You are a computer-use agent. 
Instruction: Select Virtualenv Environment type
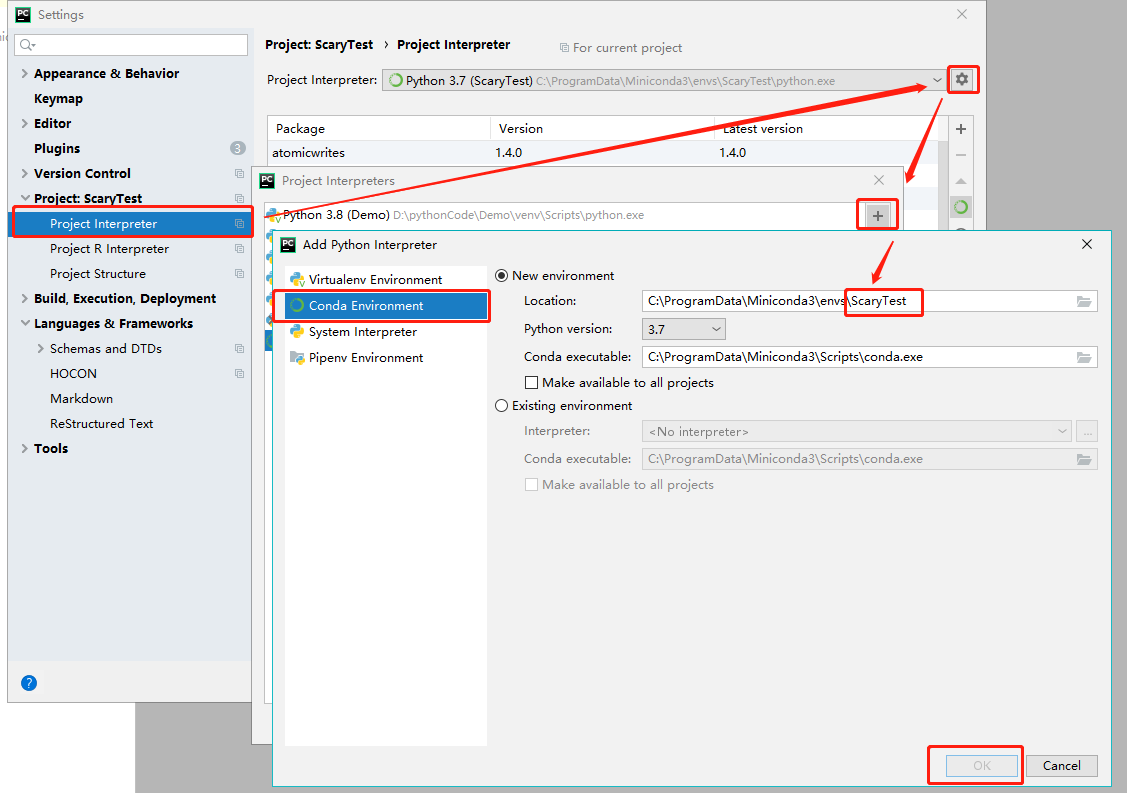tap(386, 280)
